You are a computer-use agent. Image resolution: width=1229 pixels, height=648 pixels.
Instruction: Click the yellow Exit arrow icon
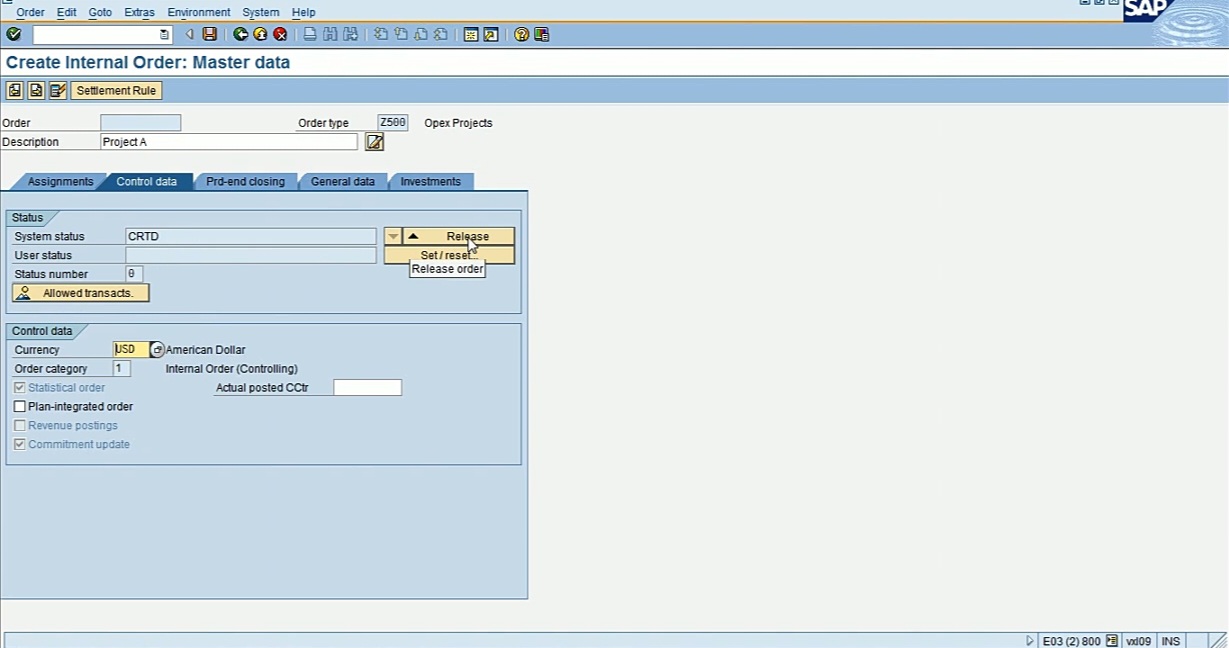click(x=260, y=34)
